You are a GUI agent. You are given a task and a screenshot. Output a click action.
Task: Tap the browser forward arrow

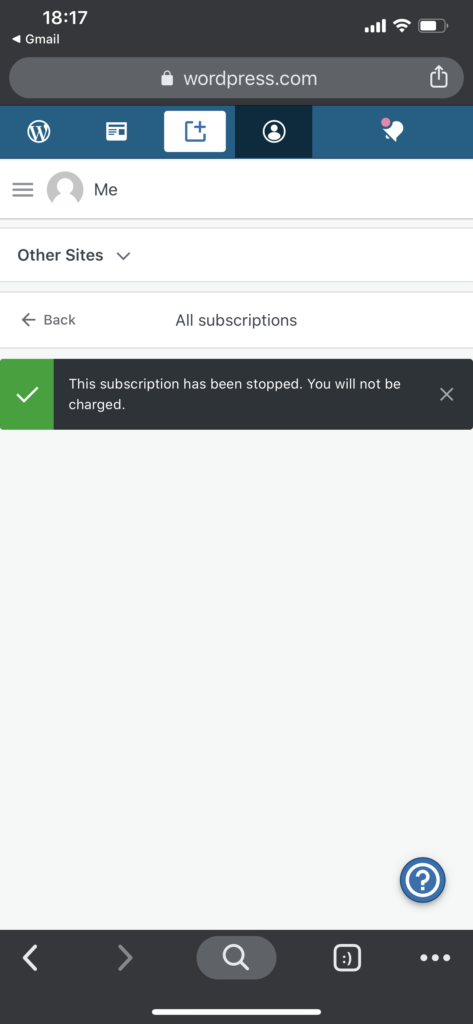coord(124,958)
